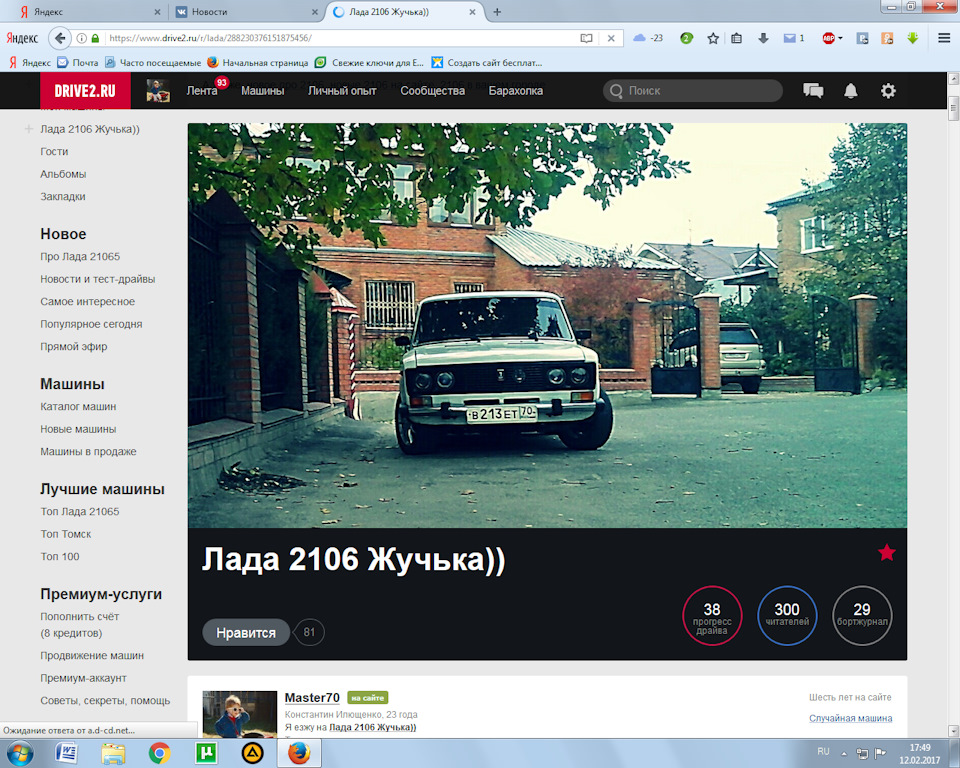Click the Firefox taskbar icon
Viewport: 960px width, 768px height.
pos(299,753)
